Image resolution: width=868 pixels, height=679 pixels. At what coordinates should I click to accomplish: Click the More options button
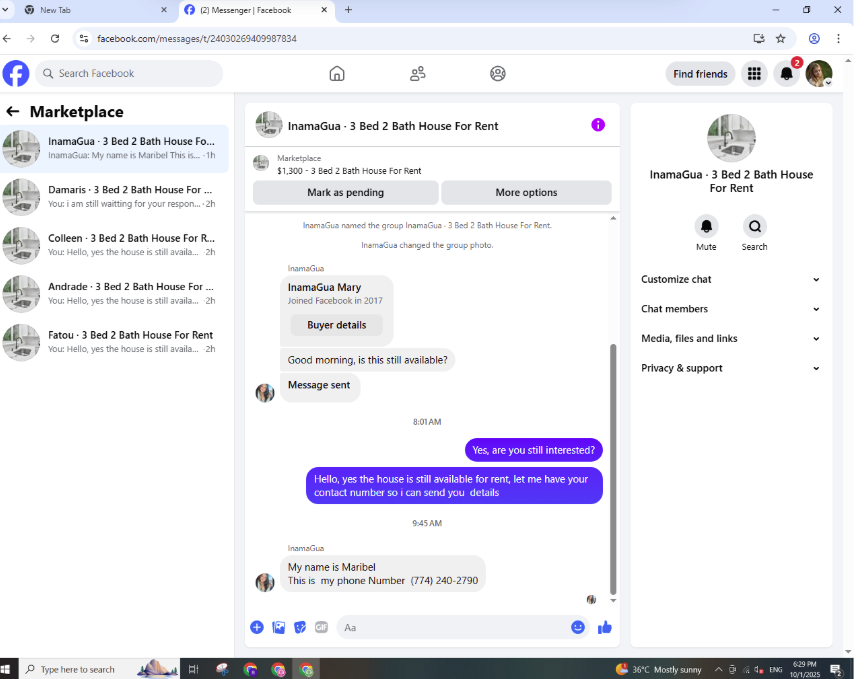coord(526,193)
